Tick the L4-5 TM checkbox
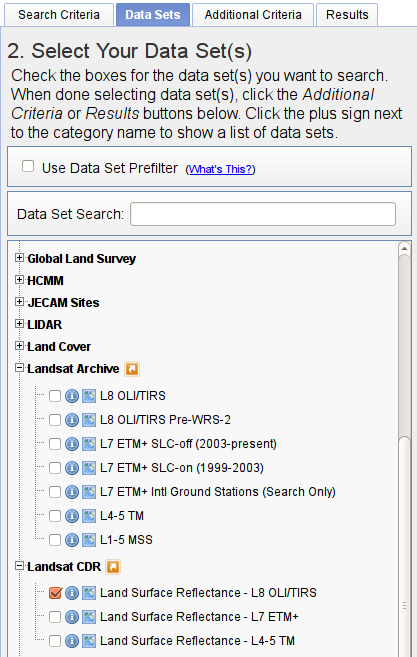The width and height of the screenshot is (417, 657). coord(55,516)
